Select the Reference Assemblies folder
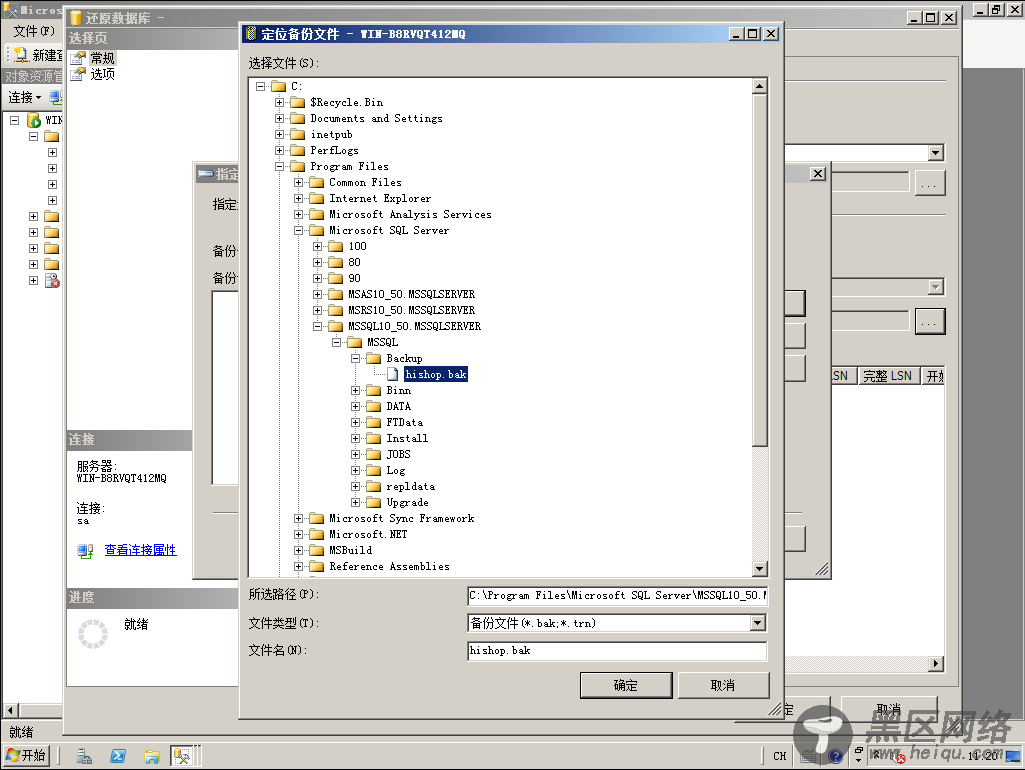Screen dimensions: 1025x770 (x=389, y=566)
